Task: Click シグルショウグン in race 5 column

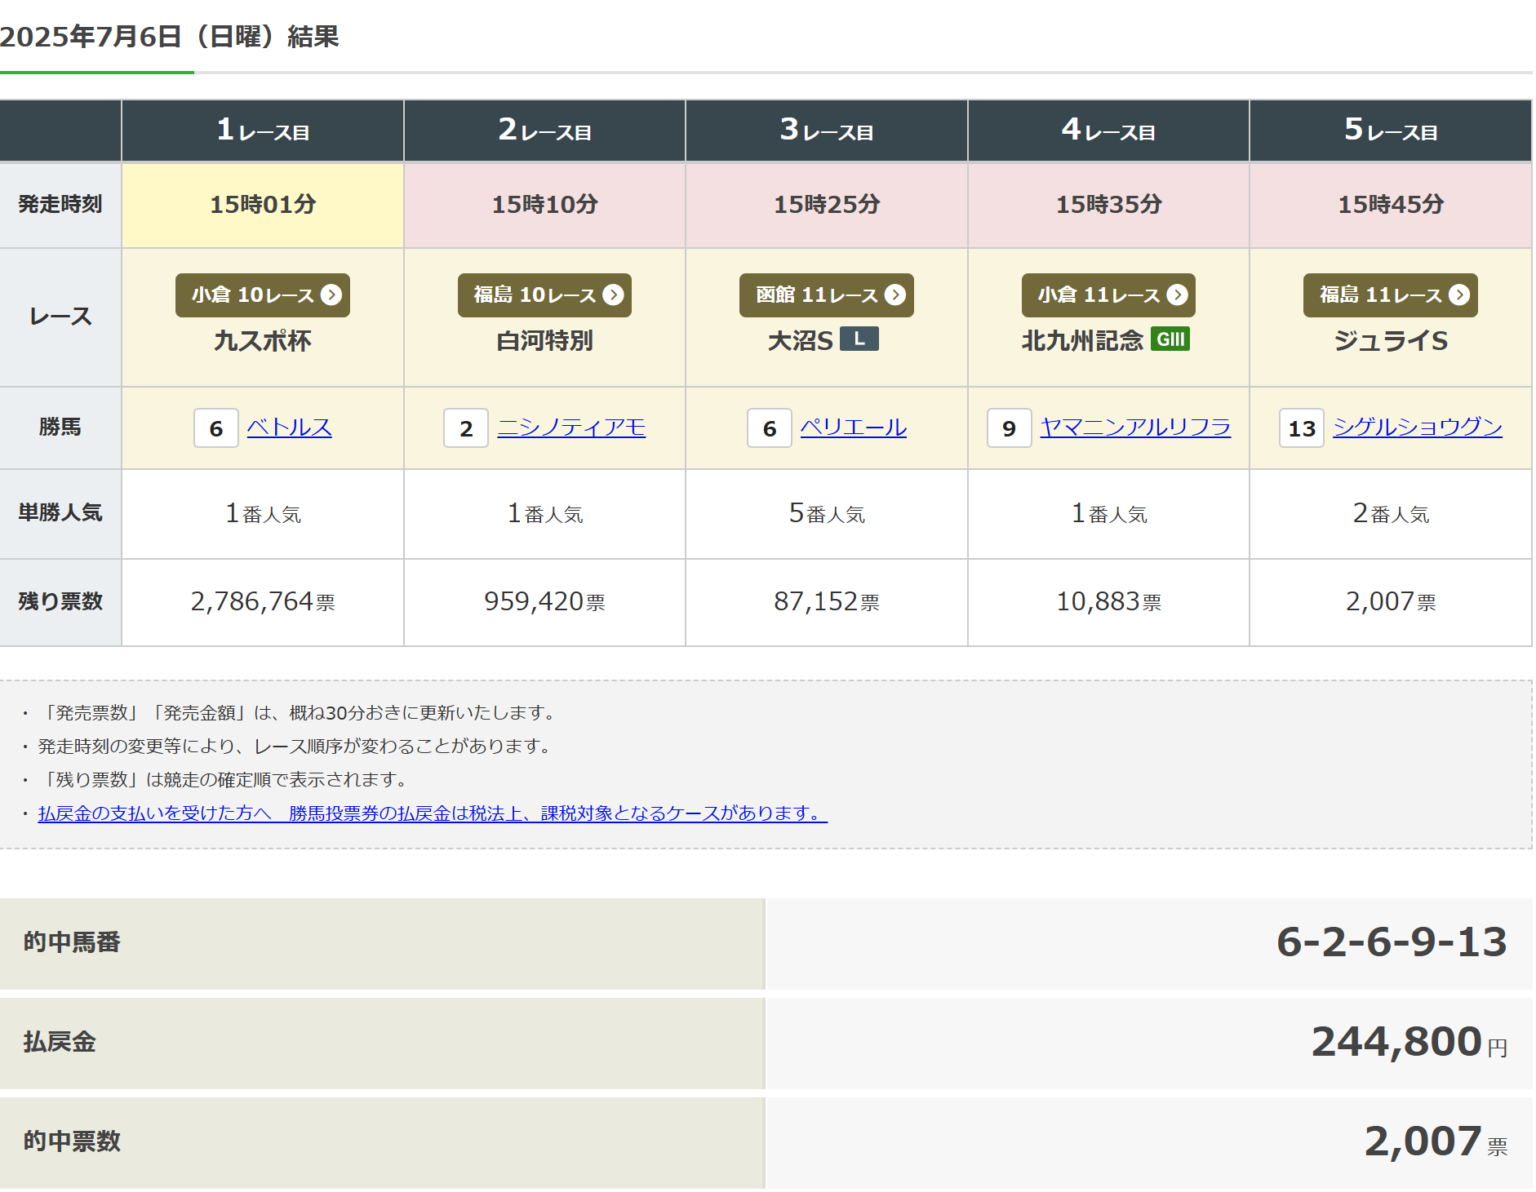Action: (x=1418, y=427)
